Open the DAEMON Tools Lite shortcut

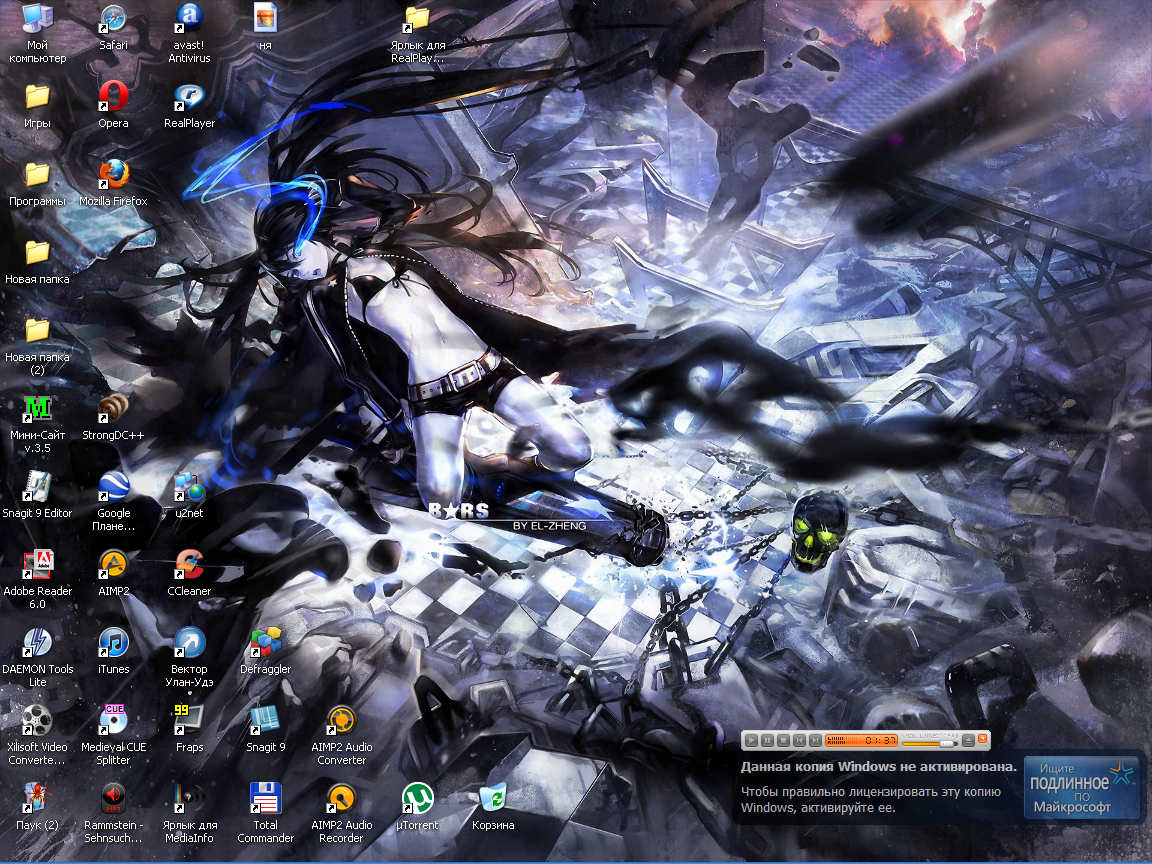point(37,658)
